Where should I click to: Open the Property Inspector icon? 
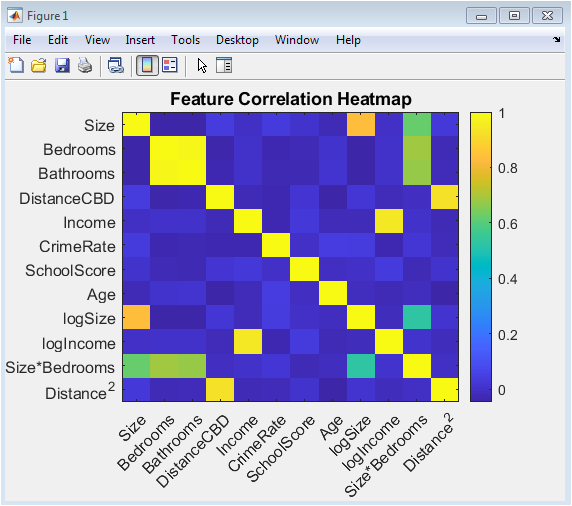point(224,66)
